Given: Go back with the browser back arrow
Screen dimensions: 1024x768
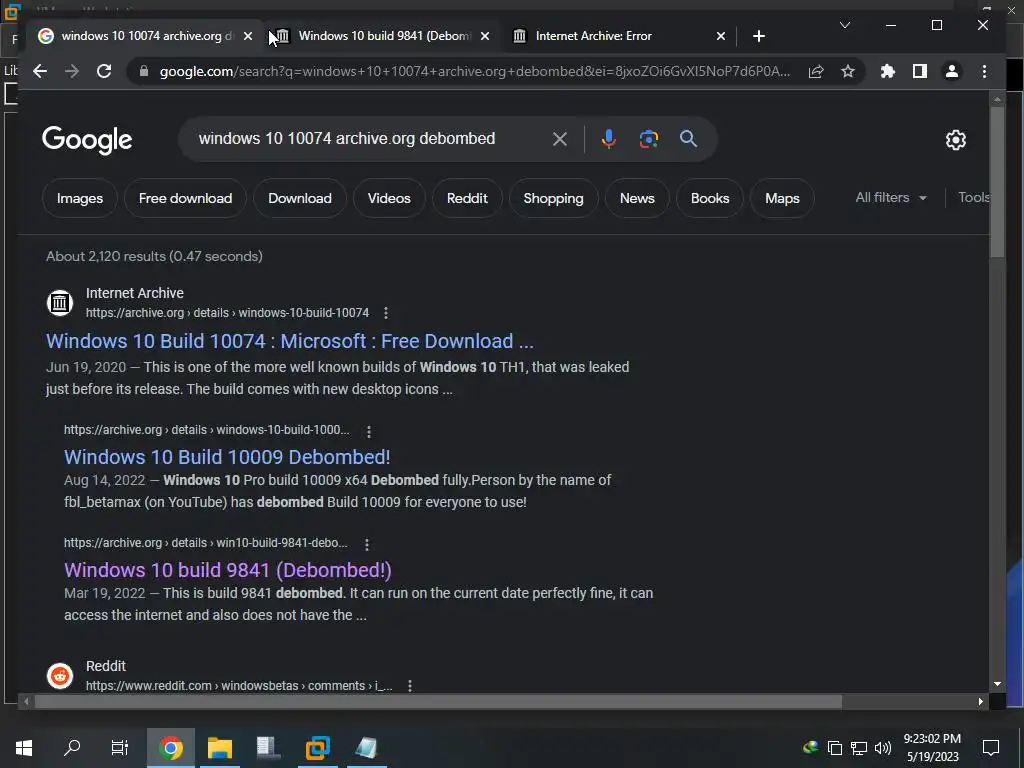Looking at the screenshot, I should pyautogui.click(x=40, y=71).
